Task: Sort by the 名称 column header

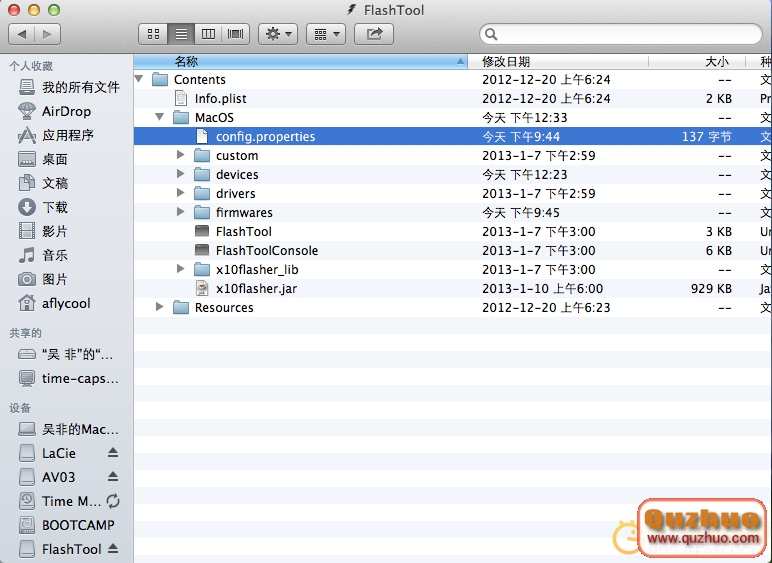Action: (x=300, y=62)
